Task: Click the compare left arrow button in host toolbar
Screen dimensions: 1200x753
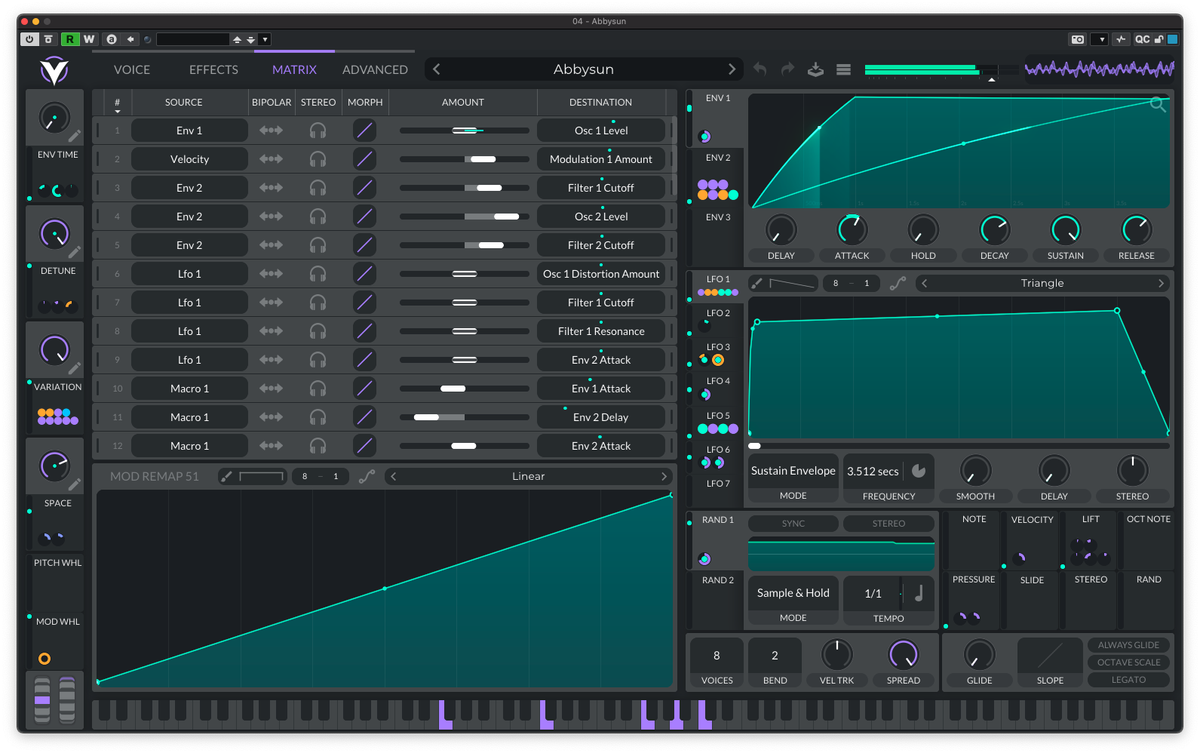Action: pos(130,39)
